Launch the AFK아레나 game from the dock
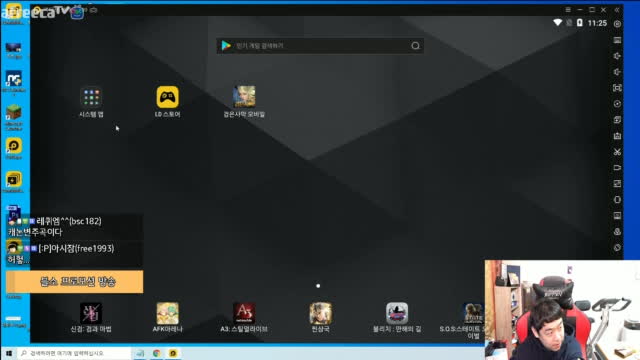The width and height of the screenshot is (640, 360). 167,313
